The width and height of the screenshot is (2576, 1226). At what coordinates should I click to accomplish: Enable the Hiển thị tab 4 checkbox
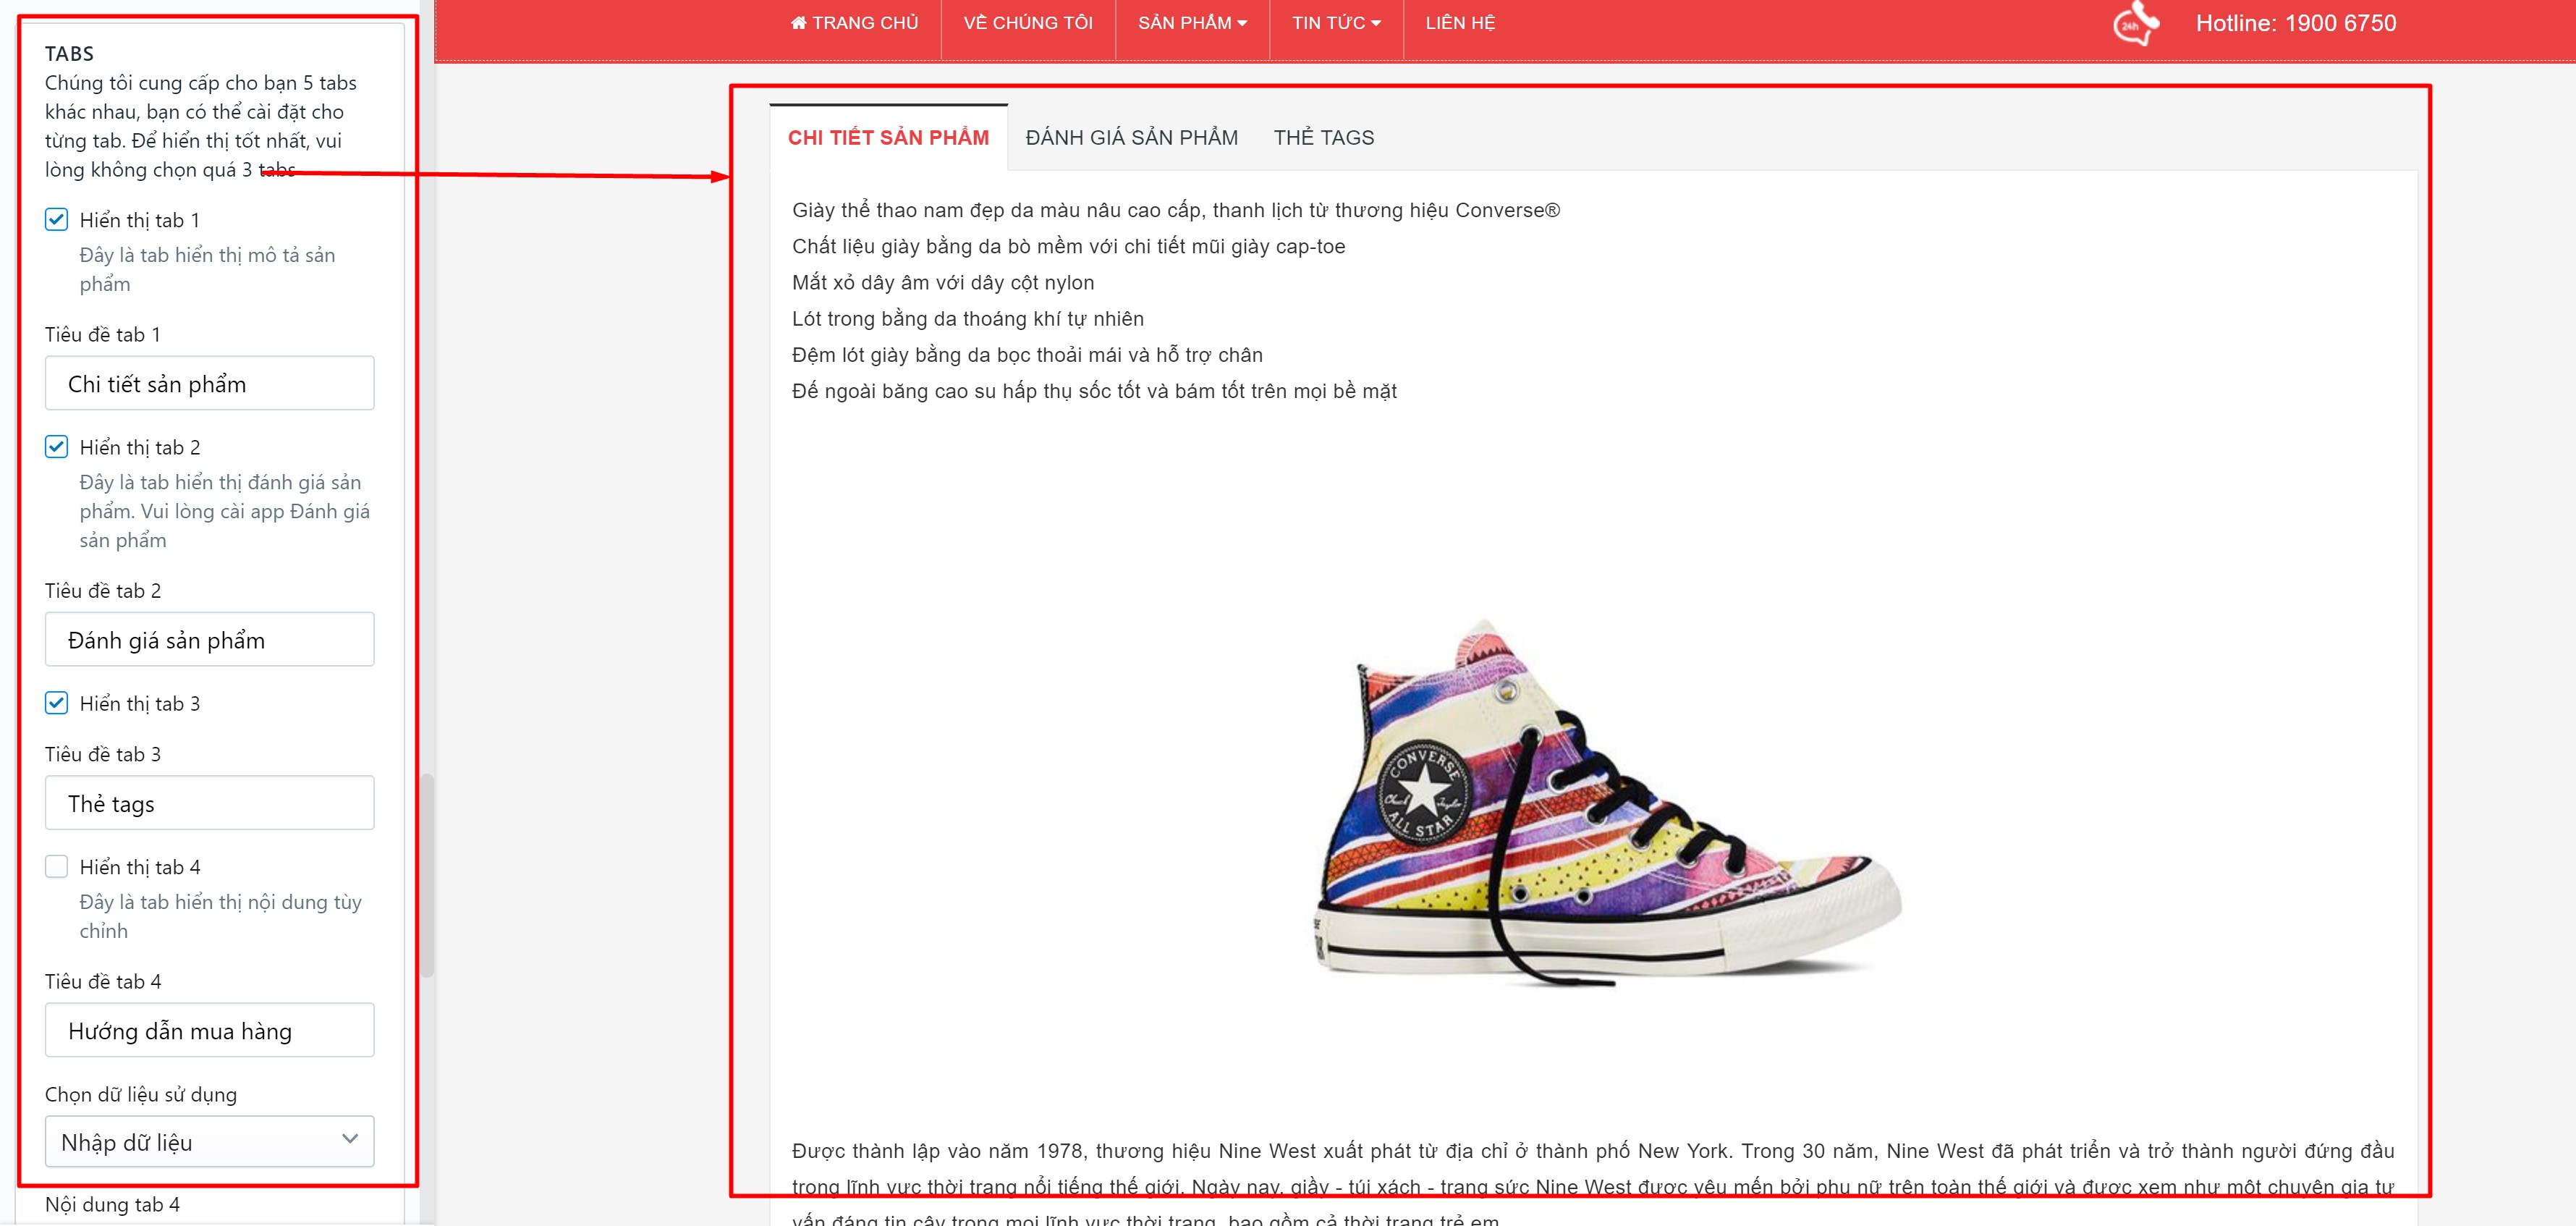57,867
